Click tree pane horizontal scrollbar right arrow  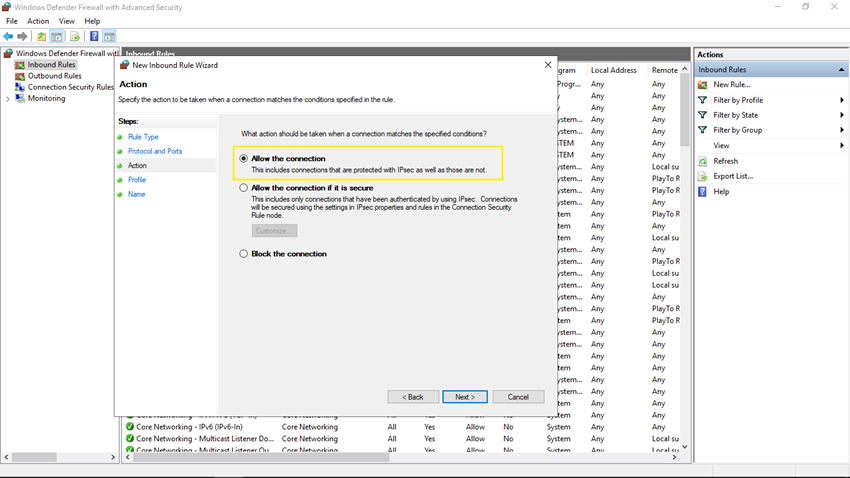pyautogui.click(x=113, y=457)
